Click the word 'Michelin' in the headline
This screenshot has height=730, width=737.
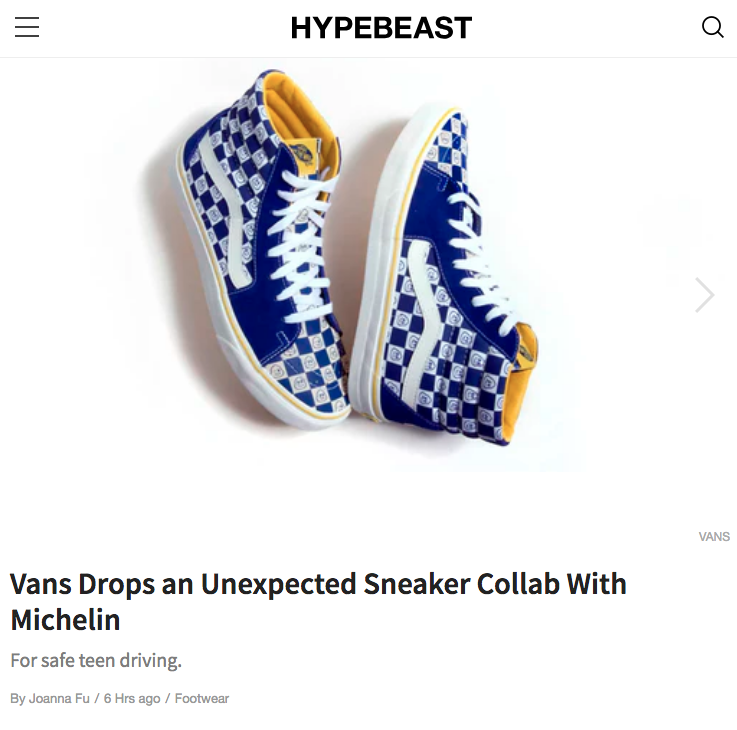[x=65, y=620]
